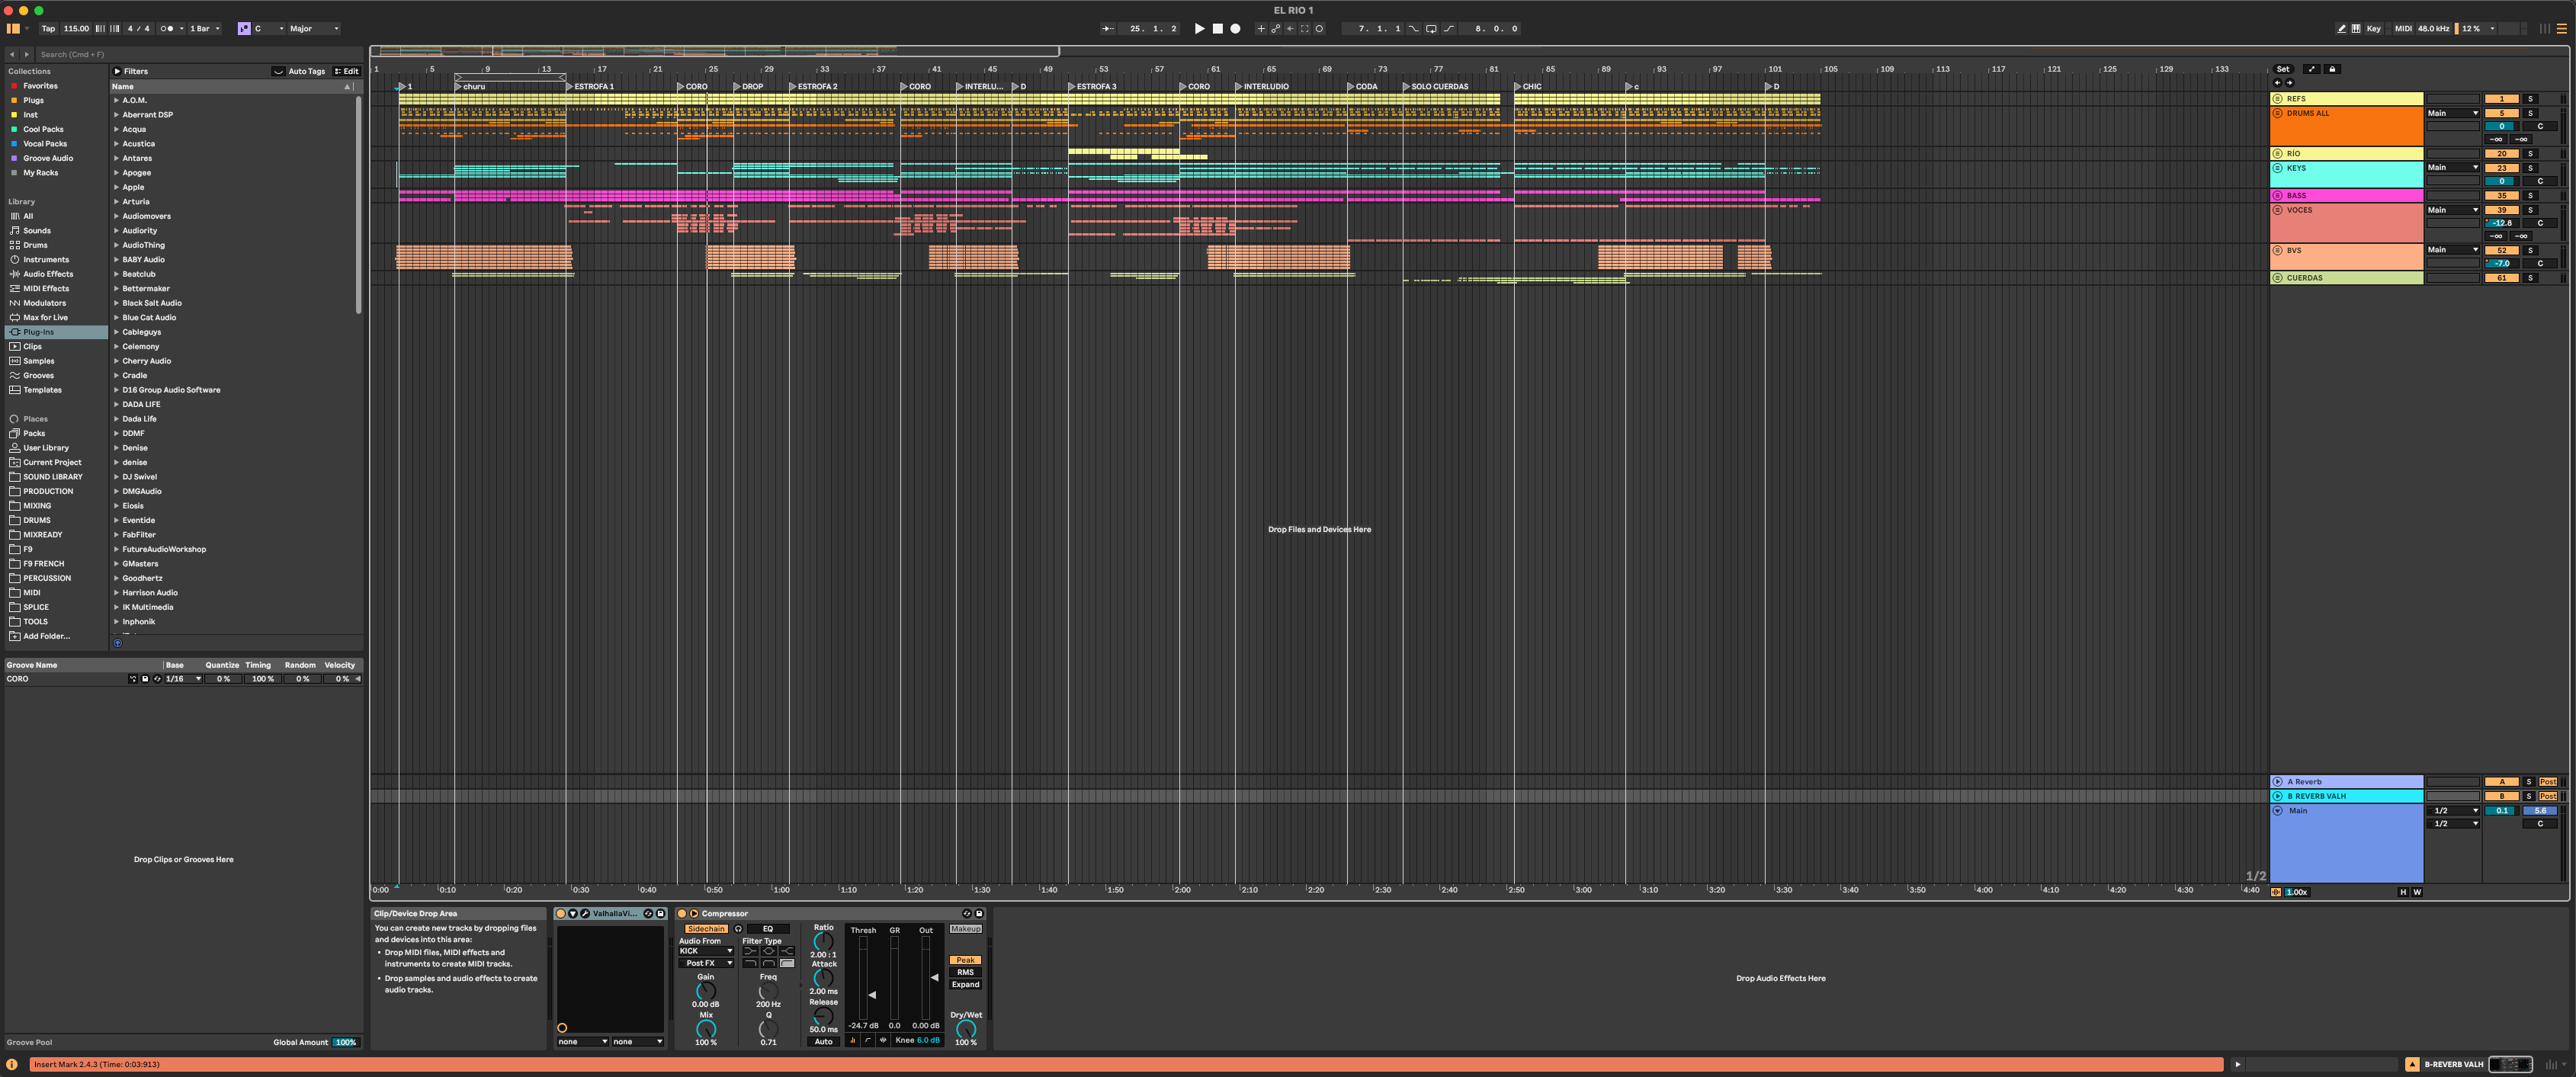Select RMS mode in the Compressor

[965, 972]
